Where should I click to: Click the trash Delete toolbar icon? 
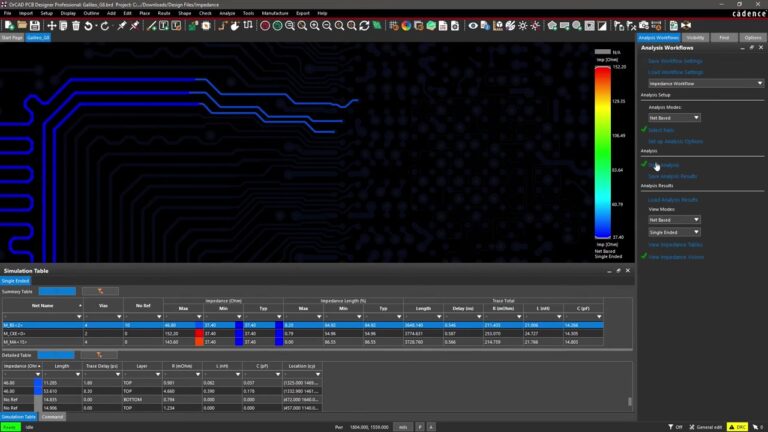click(76, 25)
